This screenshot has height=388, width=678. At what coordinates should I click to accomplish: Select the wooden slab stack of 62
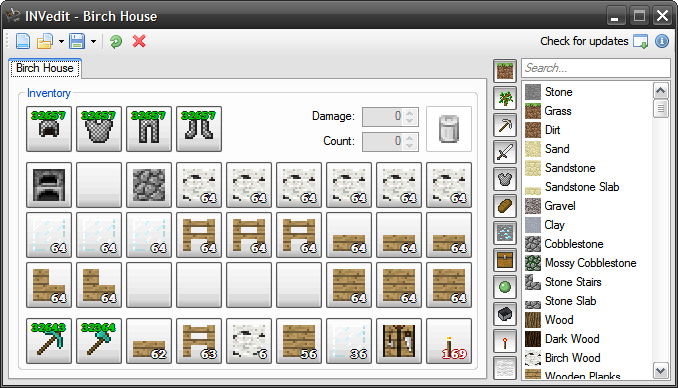click(x=149, y=341)
